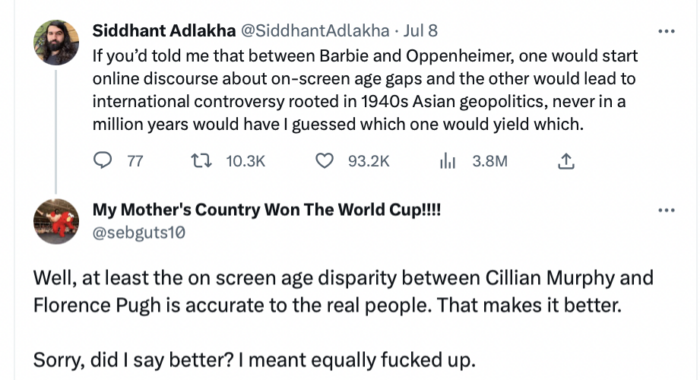Open the sebguts10 wrestling avatar
The width and height of the screenshot is (700, 380).
[56, 221]
